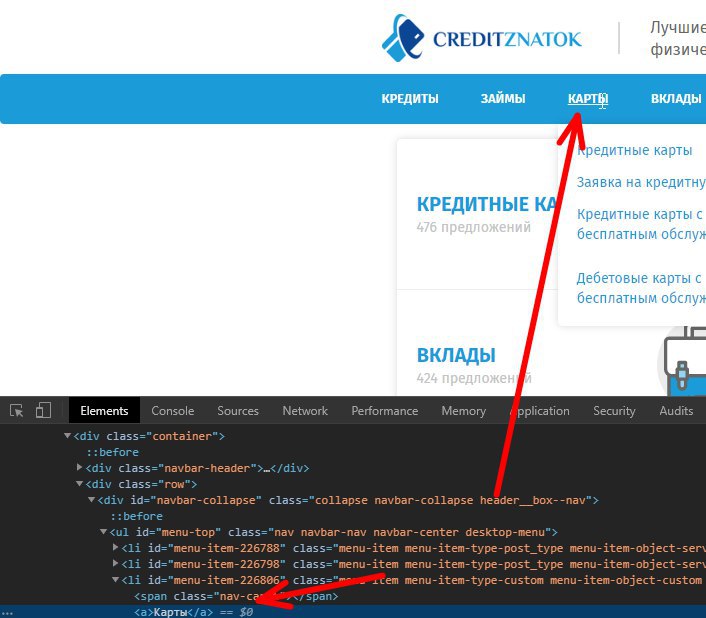706x618 pixels.
Task: Select the Кредитные карты dropdown link
Action: point(634,150)
